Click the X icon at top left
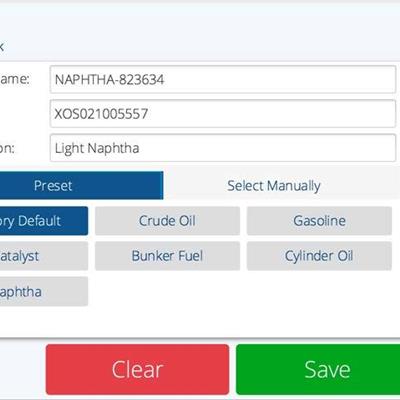 [1, 46]
